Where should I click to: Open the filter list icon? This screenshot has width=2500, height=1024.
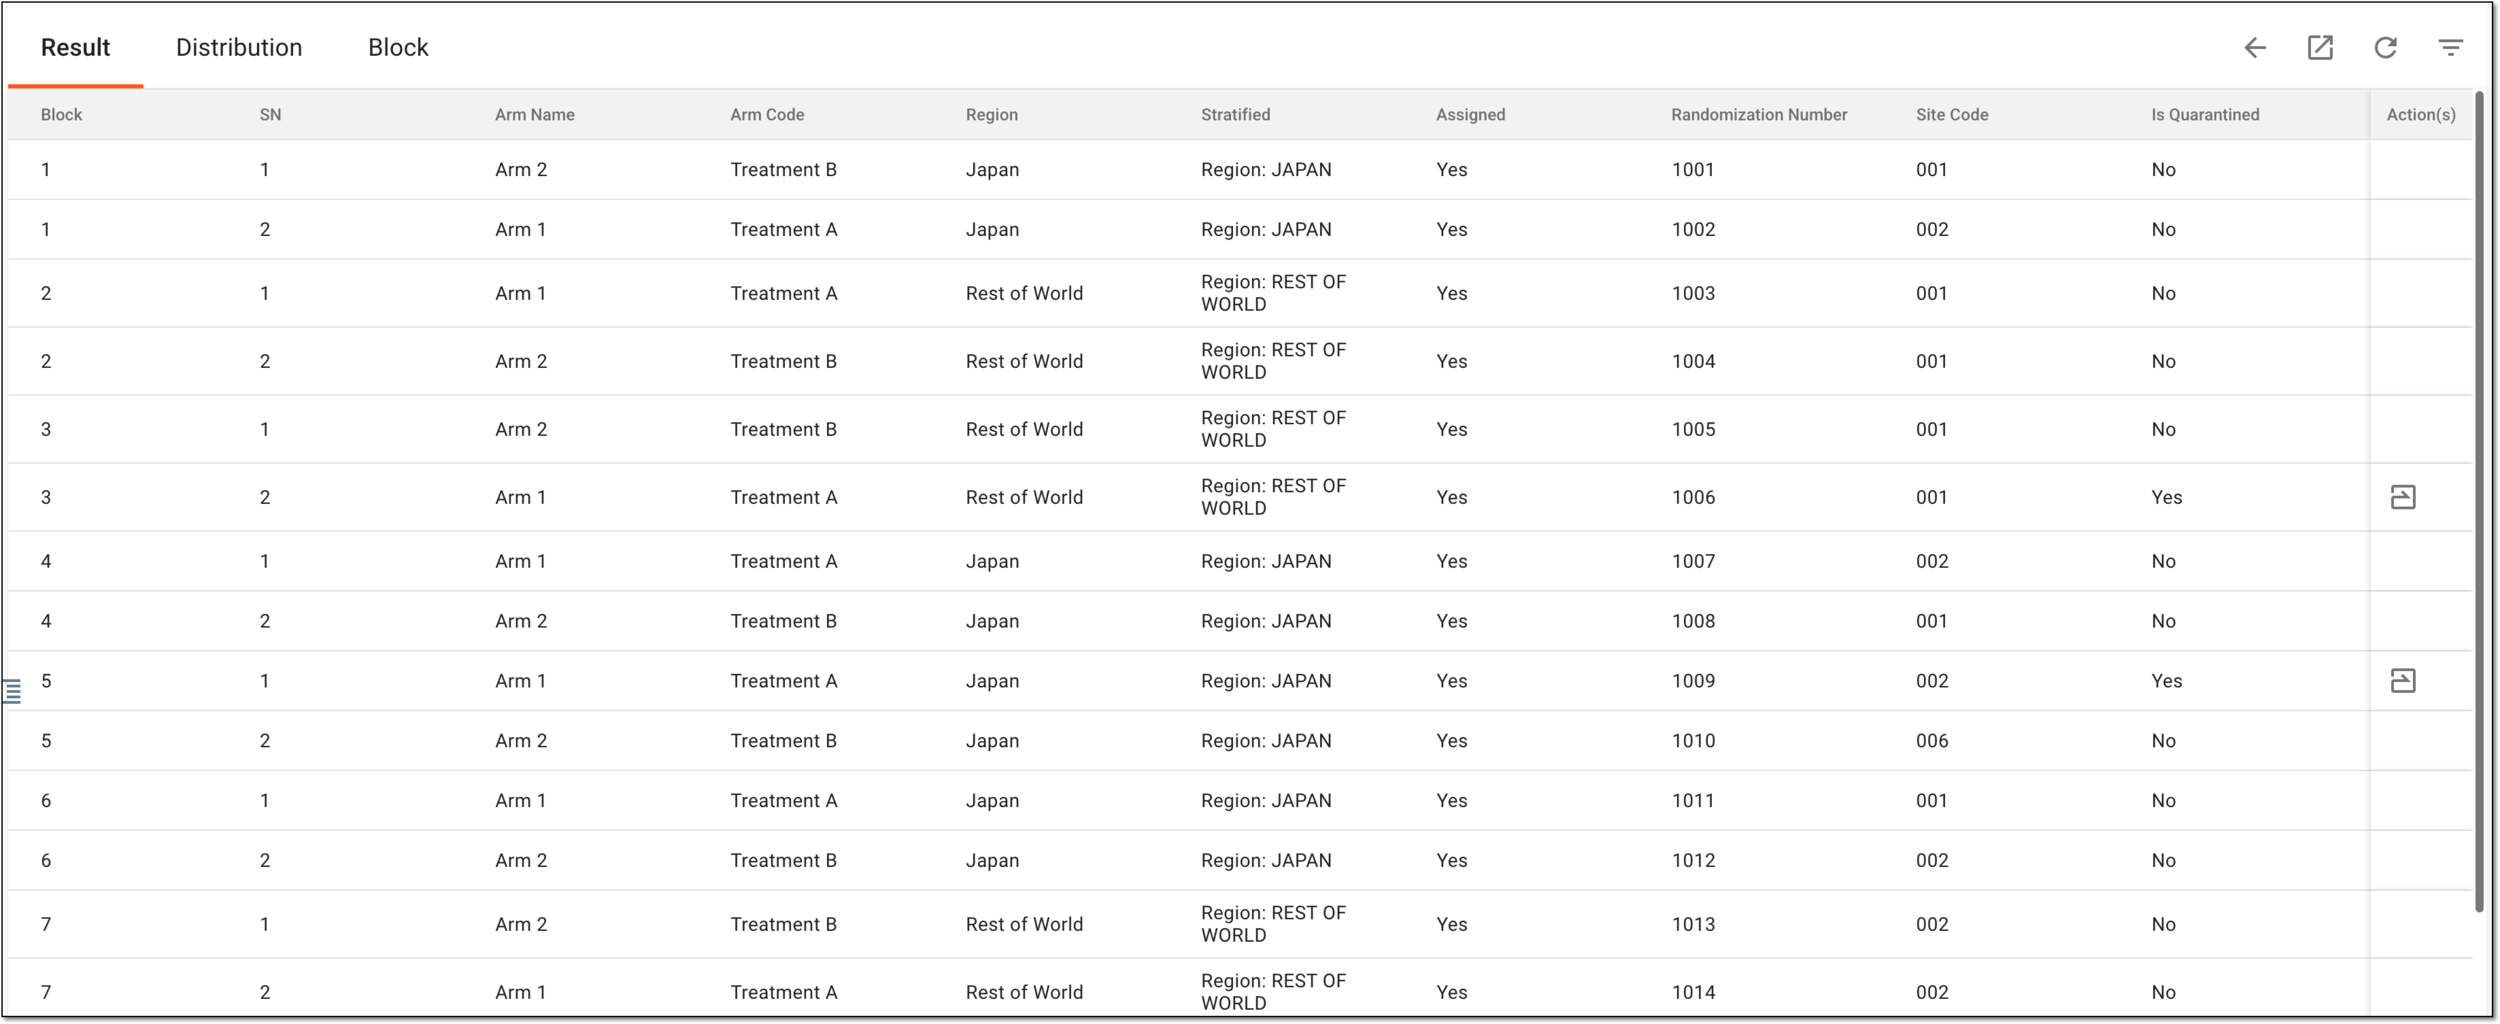pyautogui.click(x=2450, y=47)
